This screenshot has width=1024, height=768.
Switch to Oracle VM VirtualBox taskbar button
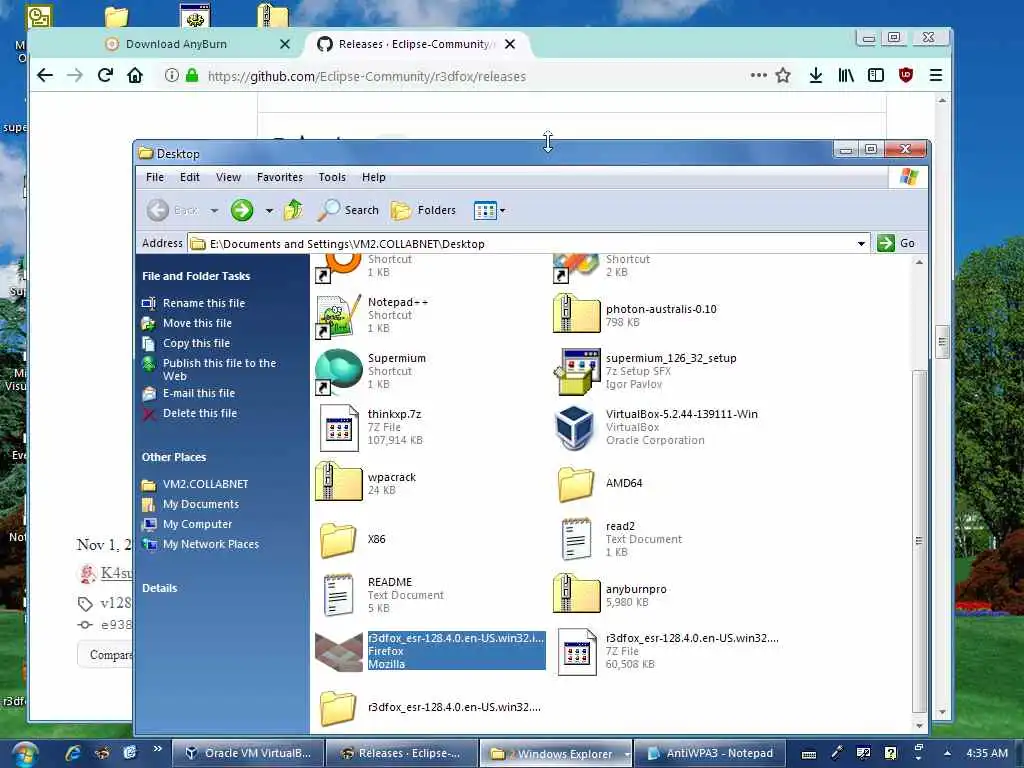click(249, 754)
